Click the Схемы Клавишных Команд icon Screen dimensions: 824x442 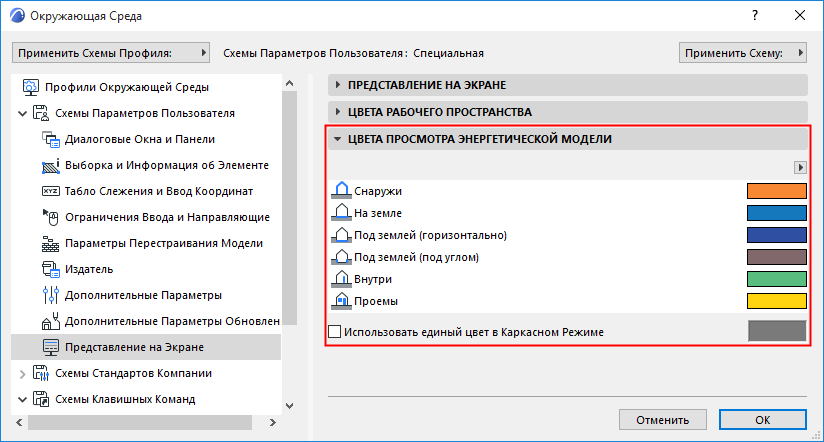coord(41,399)
